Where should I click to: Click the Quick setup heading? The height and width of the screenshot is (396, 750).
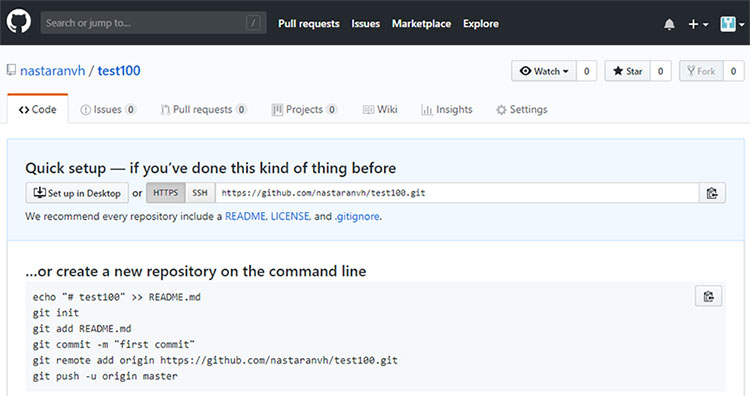(x=211, y=168)
